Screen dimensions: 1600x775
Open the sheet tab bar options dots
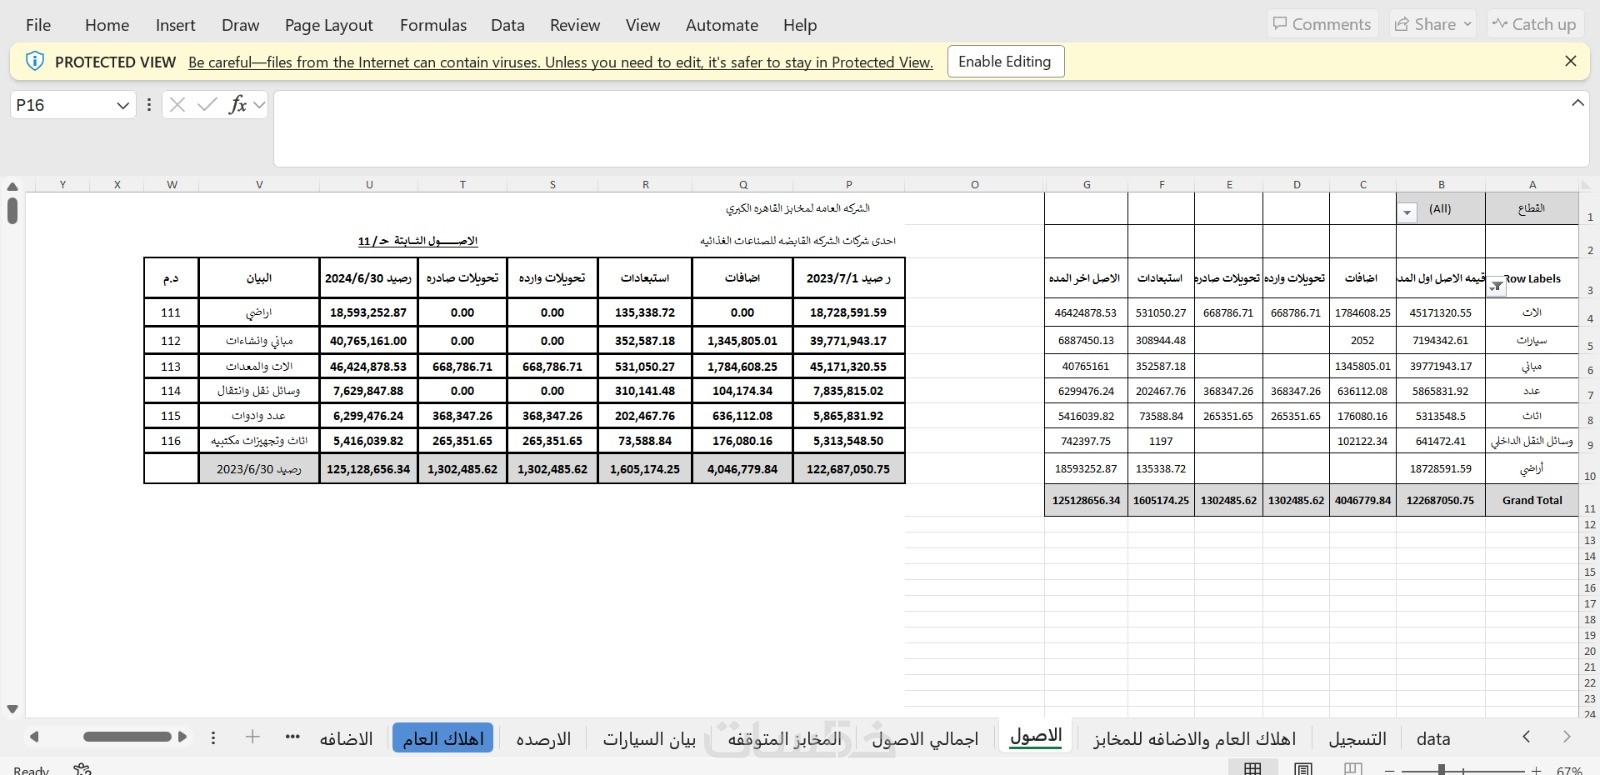213,737
